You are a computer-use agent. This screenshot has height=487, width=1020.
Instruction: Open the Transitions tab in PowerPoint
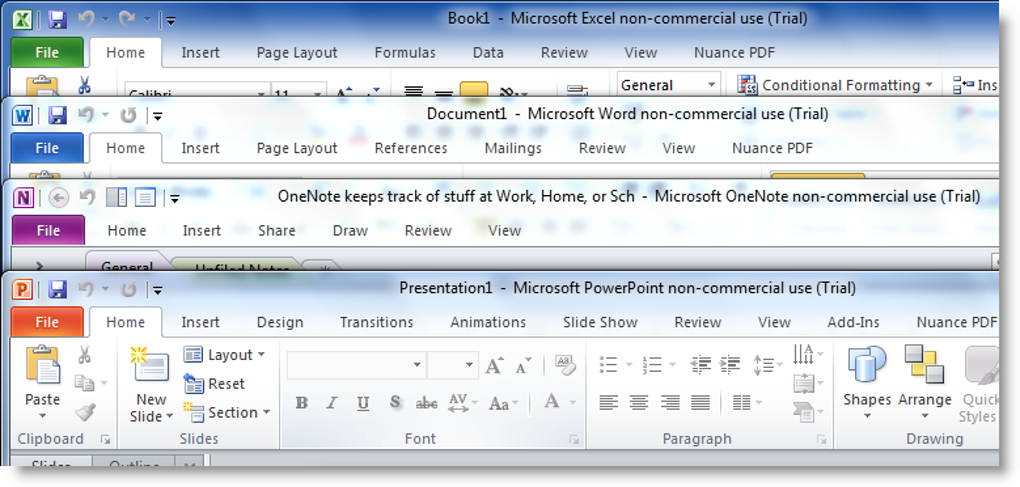tap(377, 322)
